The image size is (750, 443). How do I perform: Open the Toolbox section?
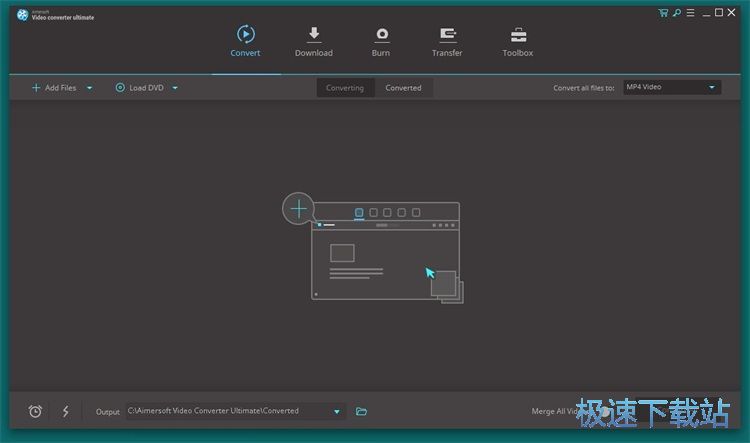click(517, 41)
